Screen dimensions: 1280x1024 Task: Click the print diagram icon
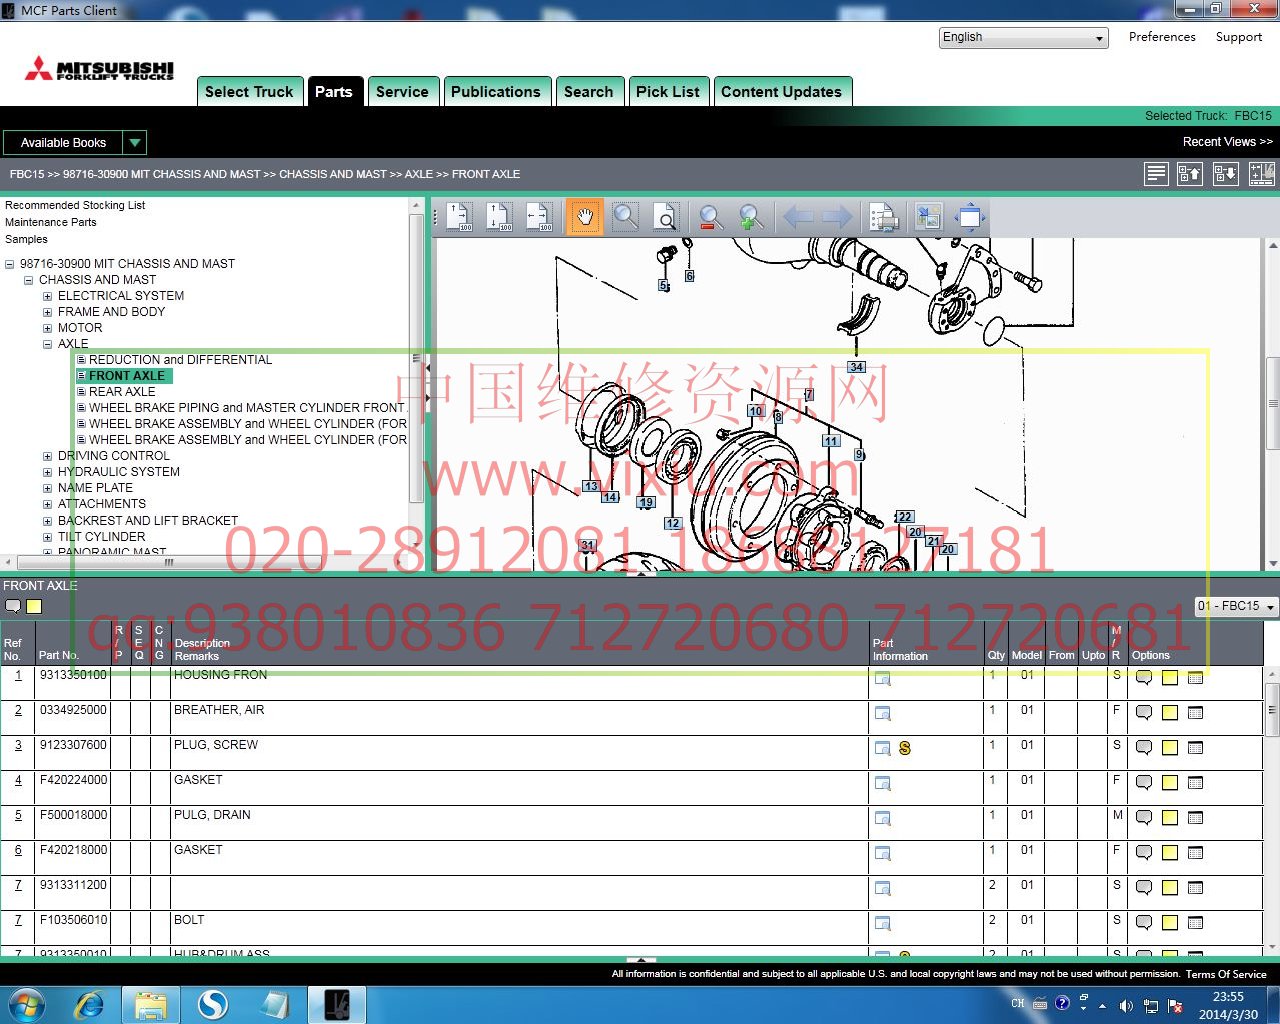tap(883, 217)
